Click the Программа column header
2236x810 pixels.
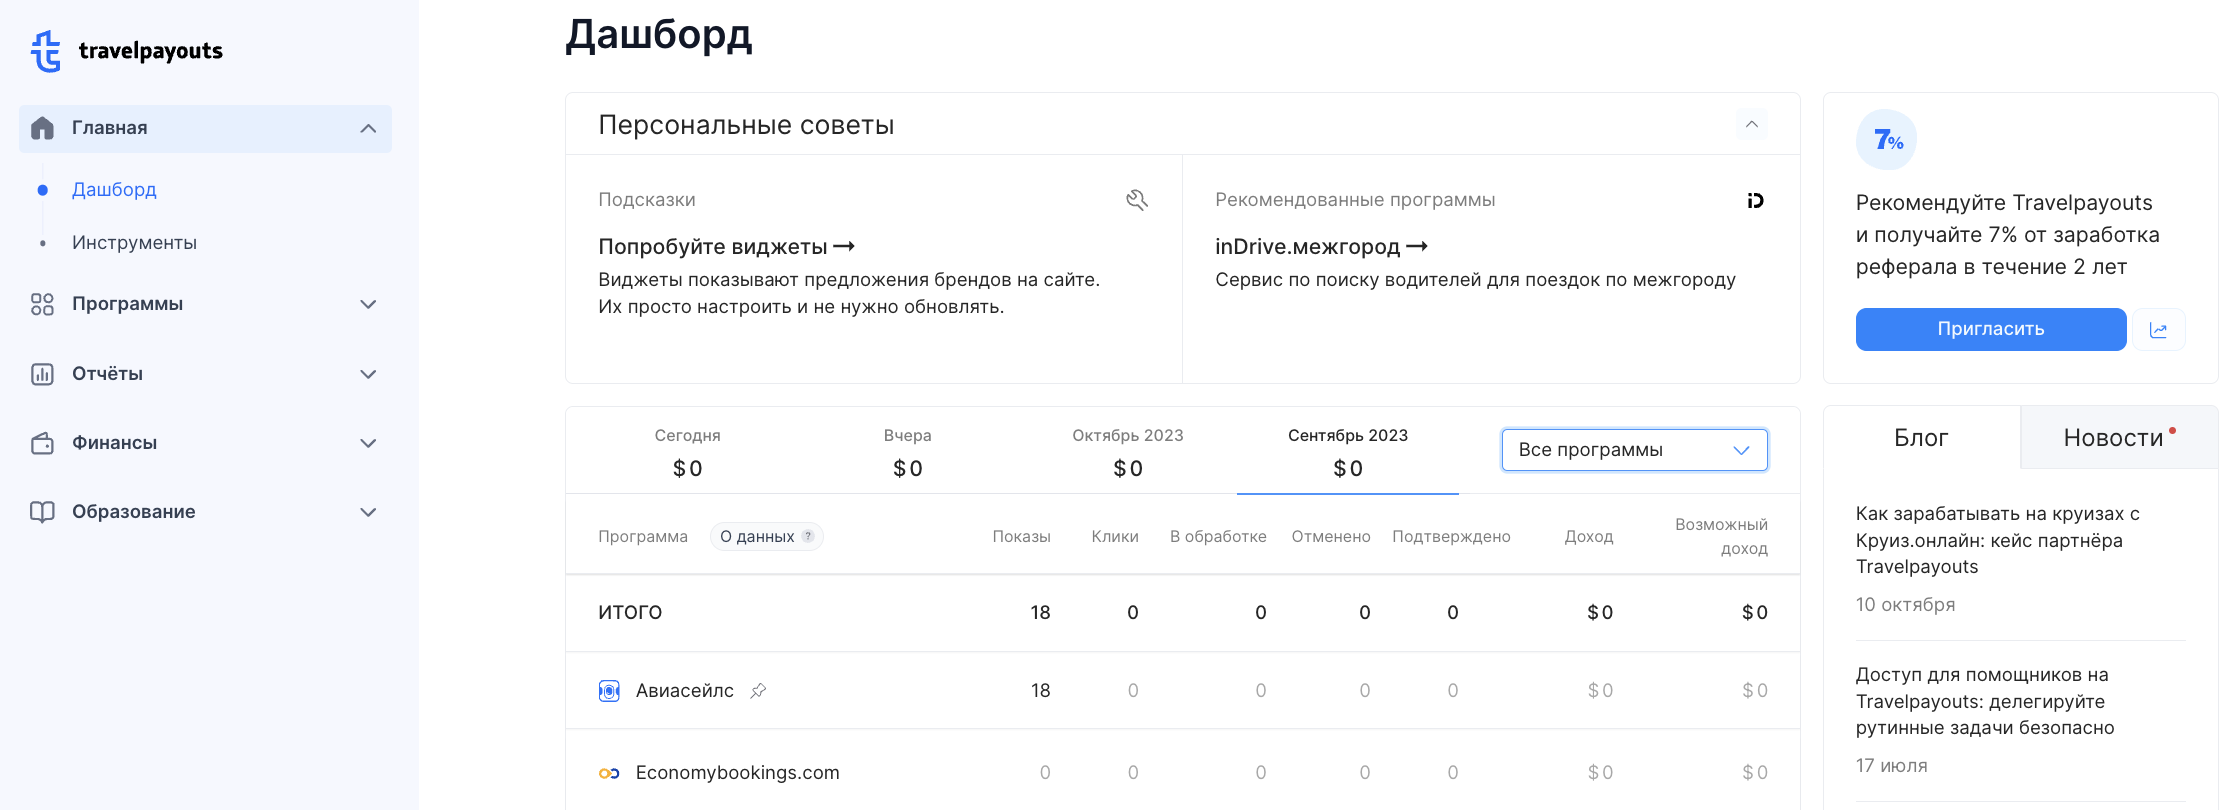pos(643,537)
